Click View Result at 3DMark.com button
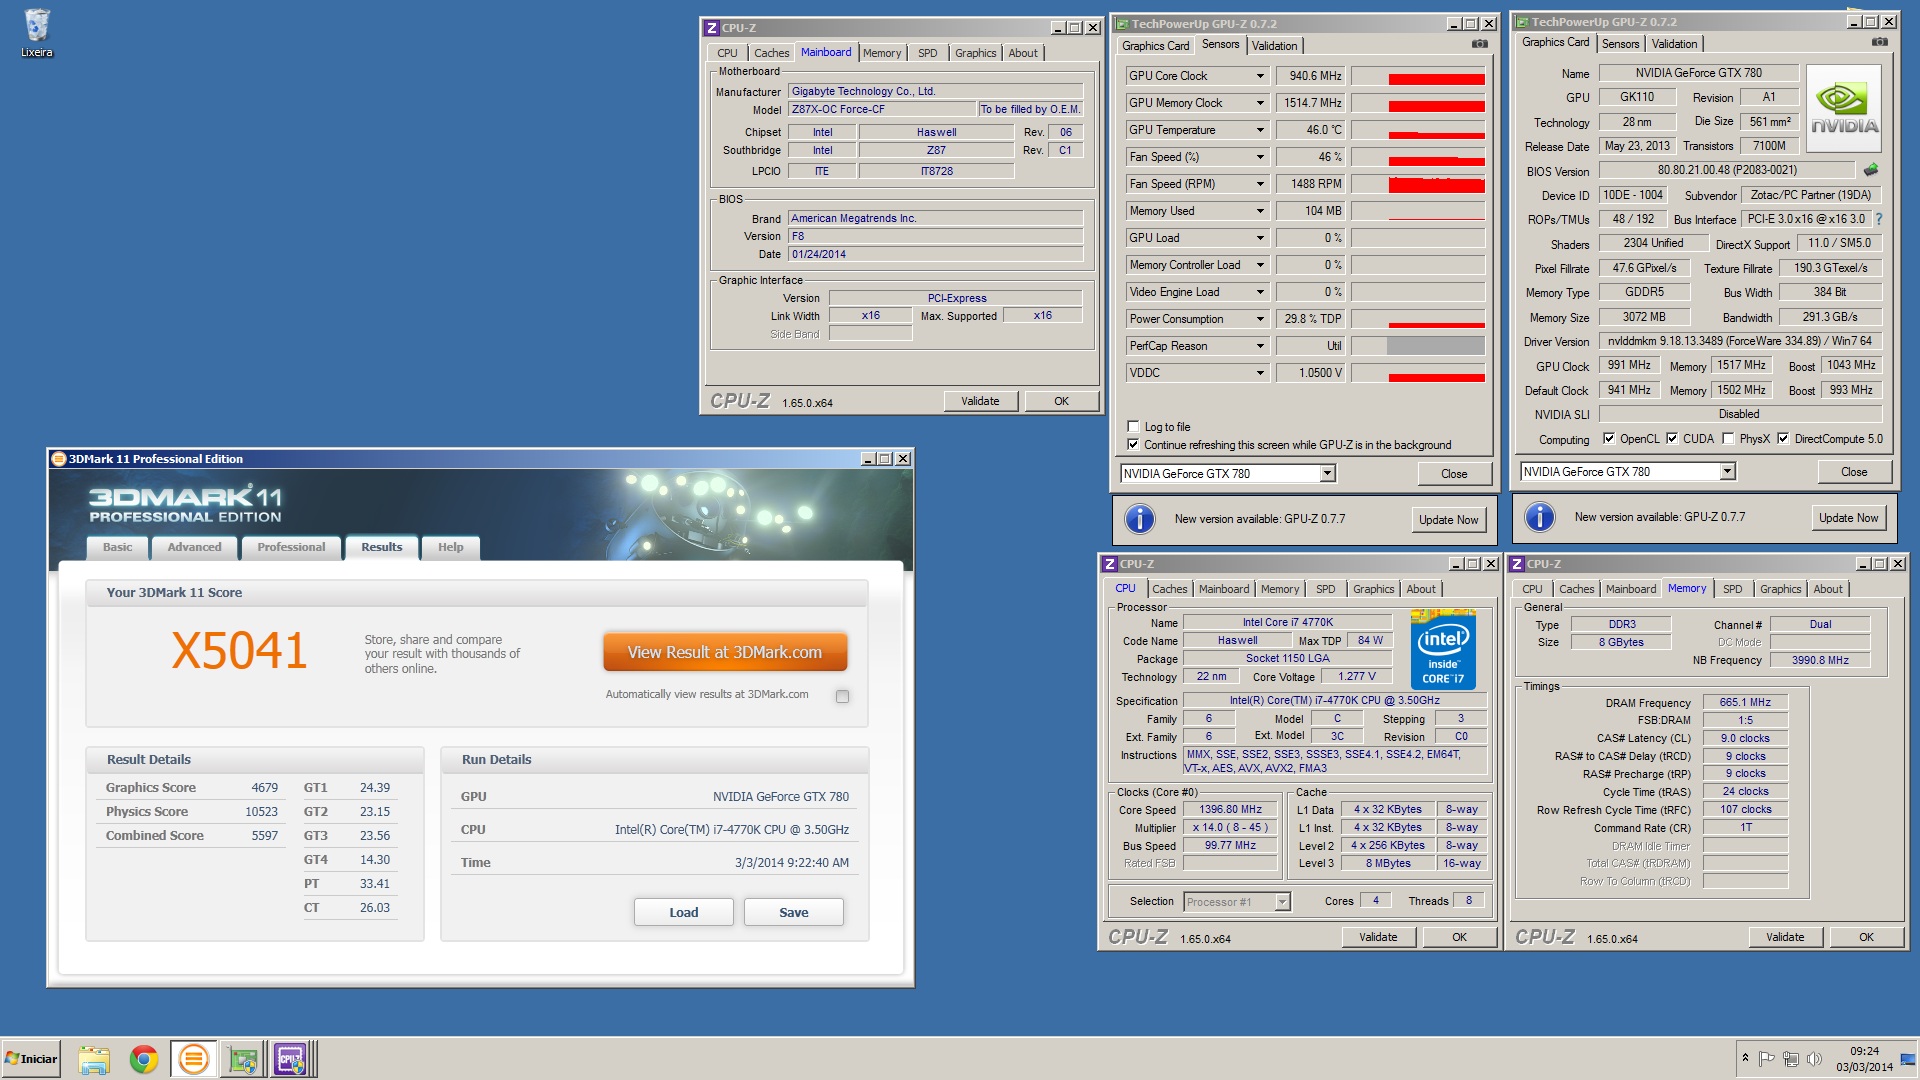This screenshot has width=1920, height=1080. point(725,652)
